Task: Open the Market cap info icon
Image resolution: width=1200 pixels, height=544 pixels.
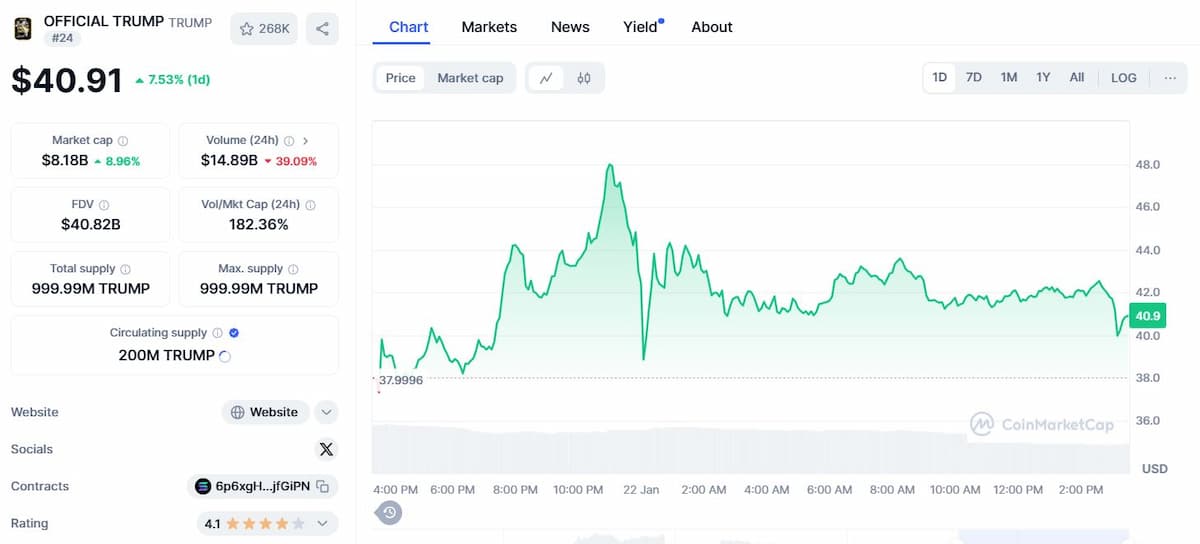Action: [x=123, y=141]
